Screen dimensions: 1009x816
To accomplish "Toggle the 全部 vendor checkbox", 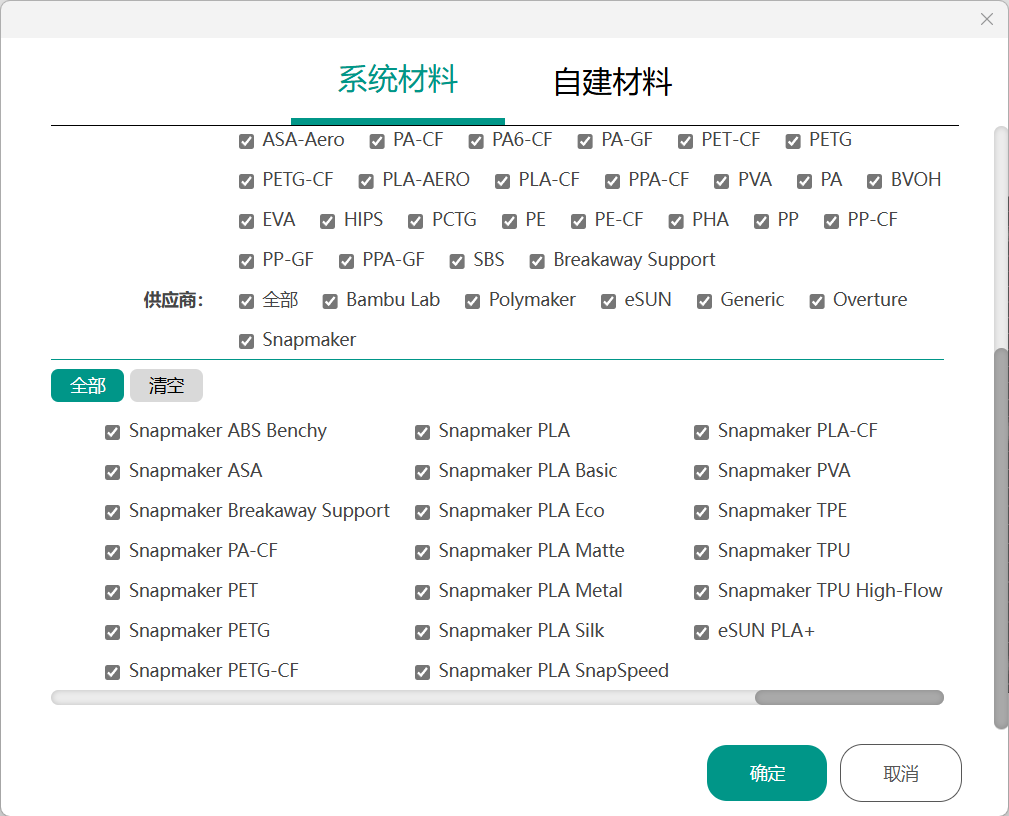I will 247,301.
